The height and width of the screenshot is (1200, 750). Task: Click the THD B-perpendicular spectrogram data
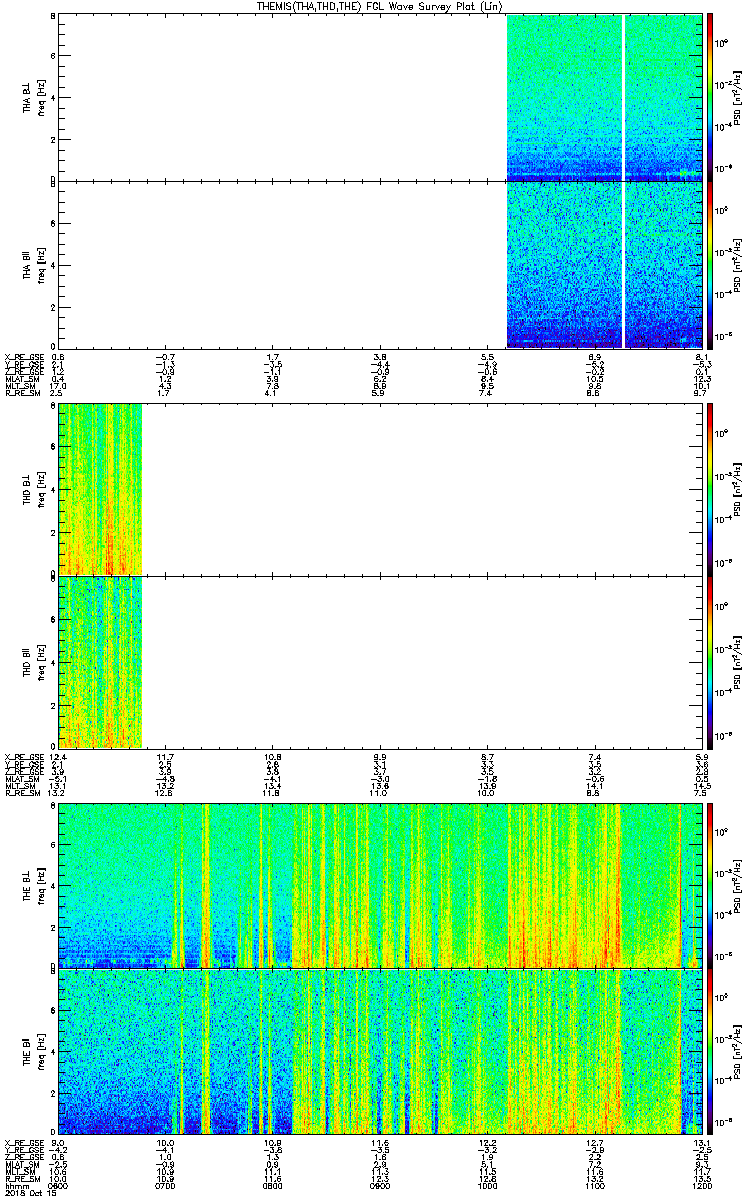pyautogui.click(x=100, y=488)
